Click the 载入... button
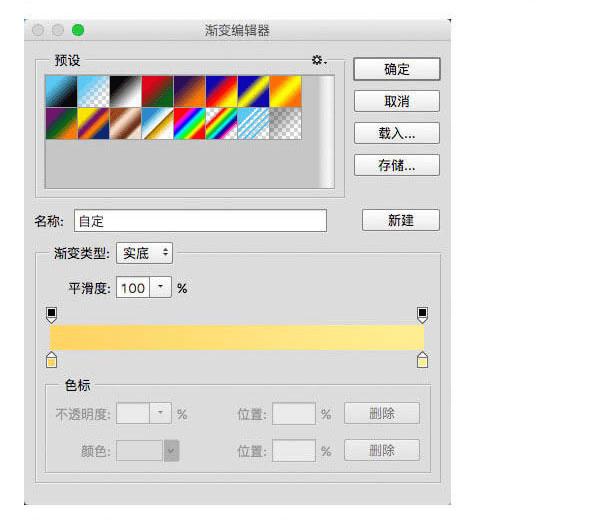 pos(397,133)
